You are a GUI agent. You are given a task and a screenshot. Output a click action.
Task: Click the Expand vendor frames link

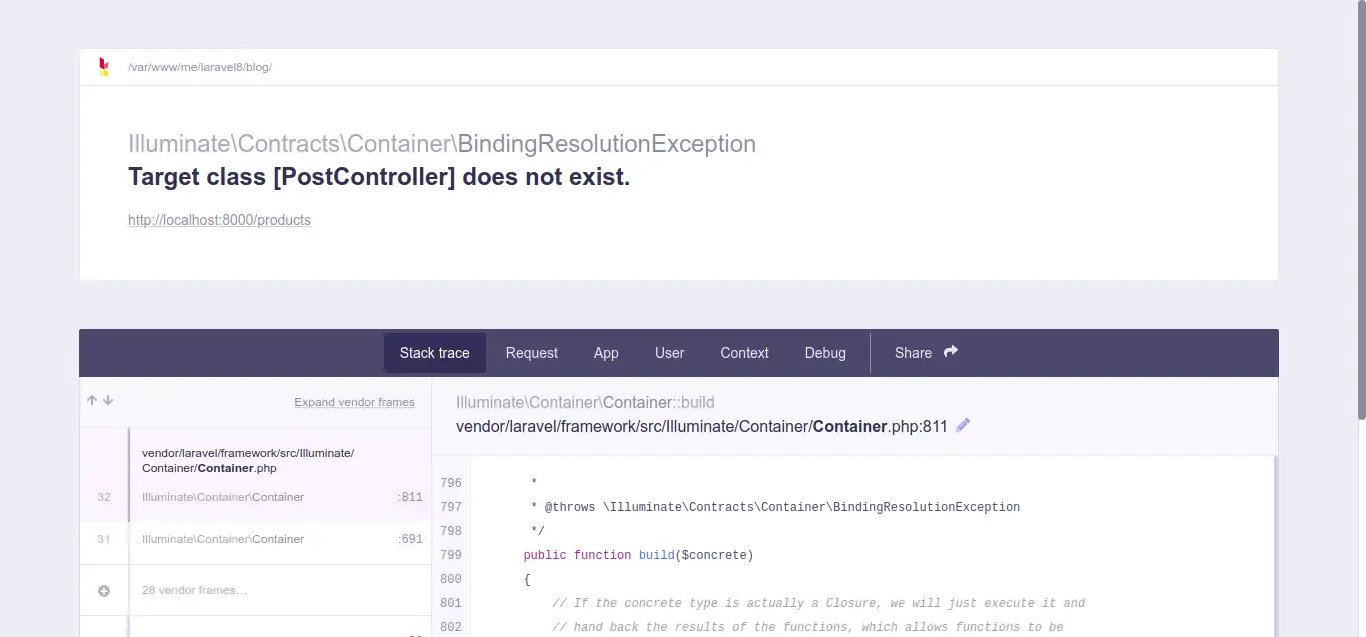point(354,402)
